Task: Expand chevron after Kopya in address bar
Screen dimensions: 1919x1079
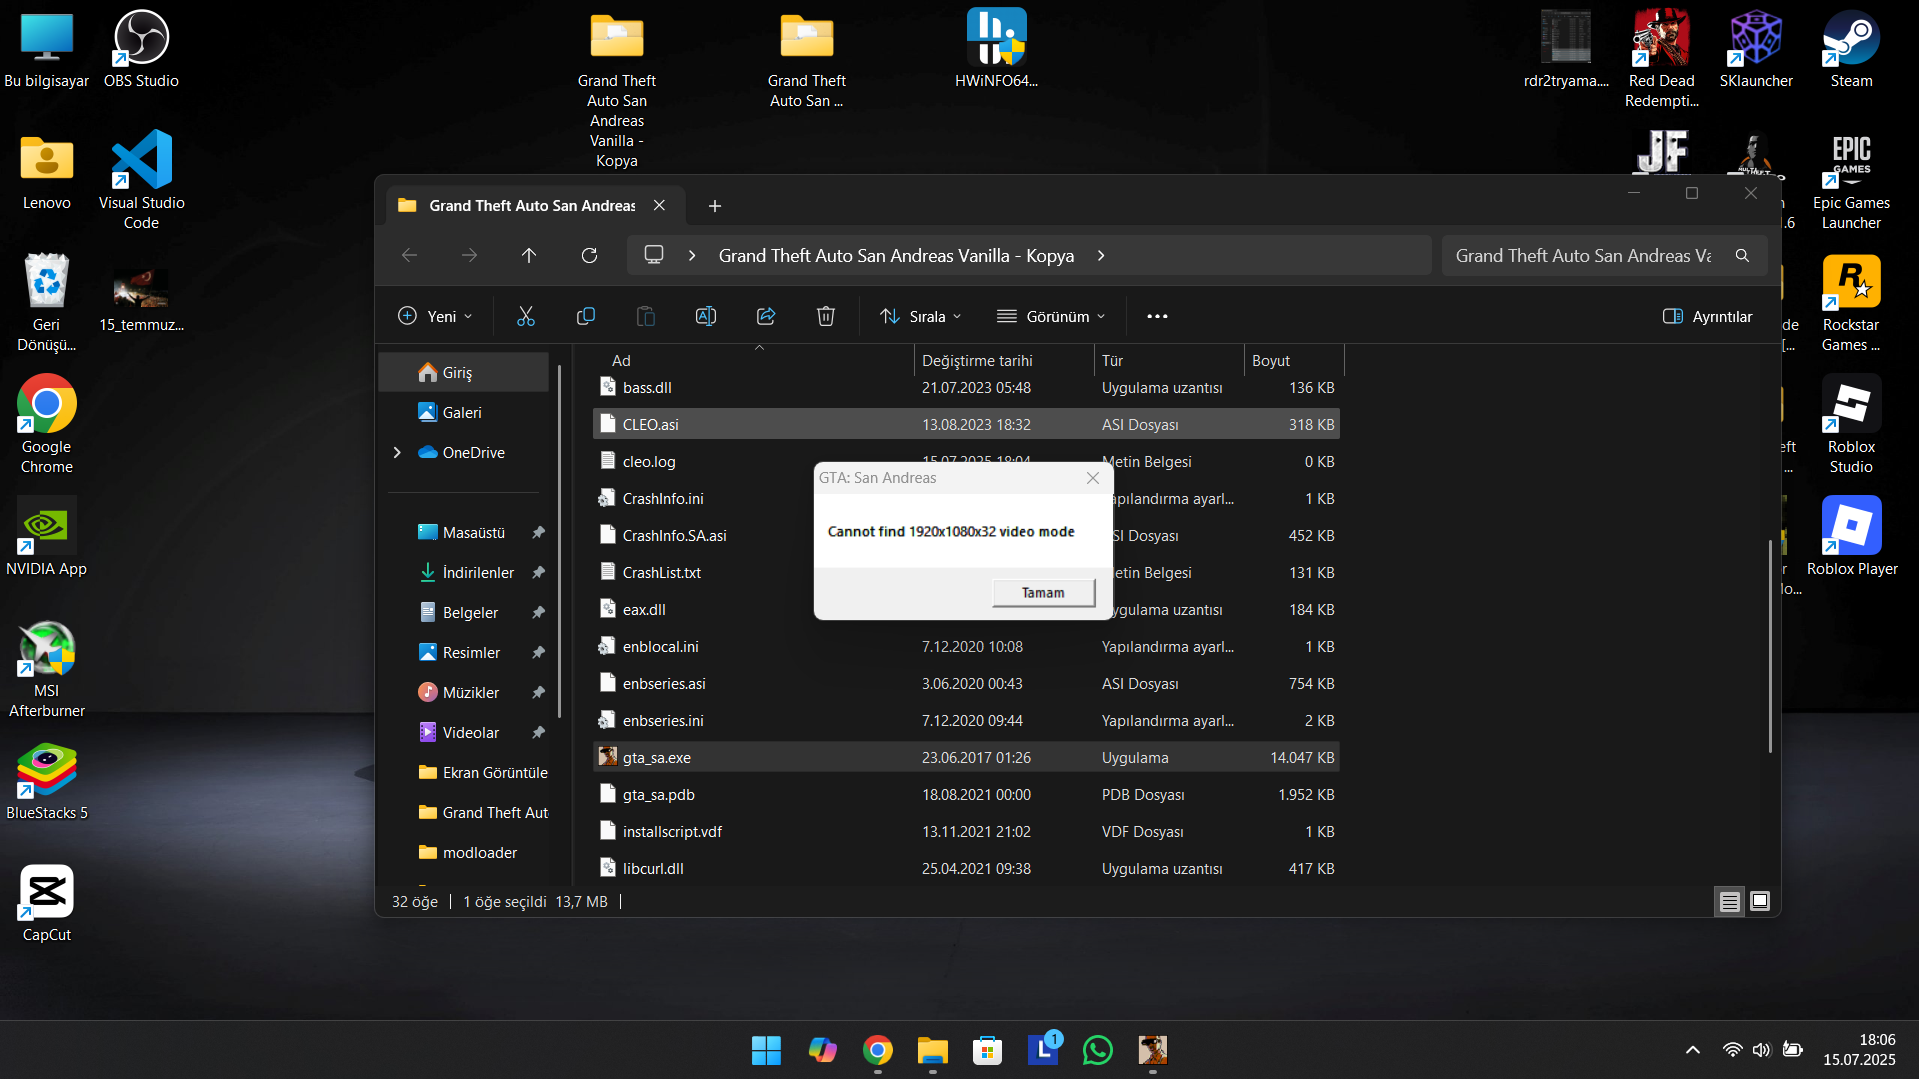Action: (1101, 256)
